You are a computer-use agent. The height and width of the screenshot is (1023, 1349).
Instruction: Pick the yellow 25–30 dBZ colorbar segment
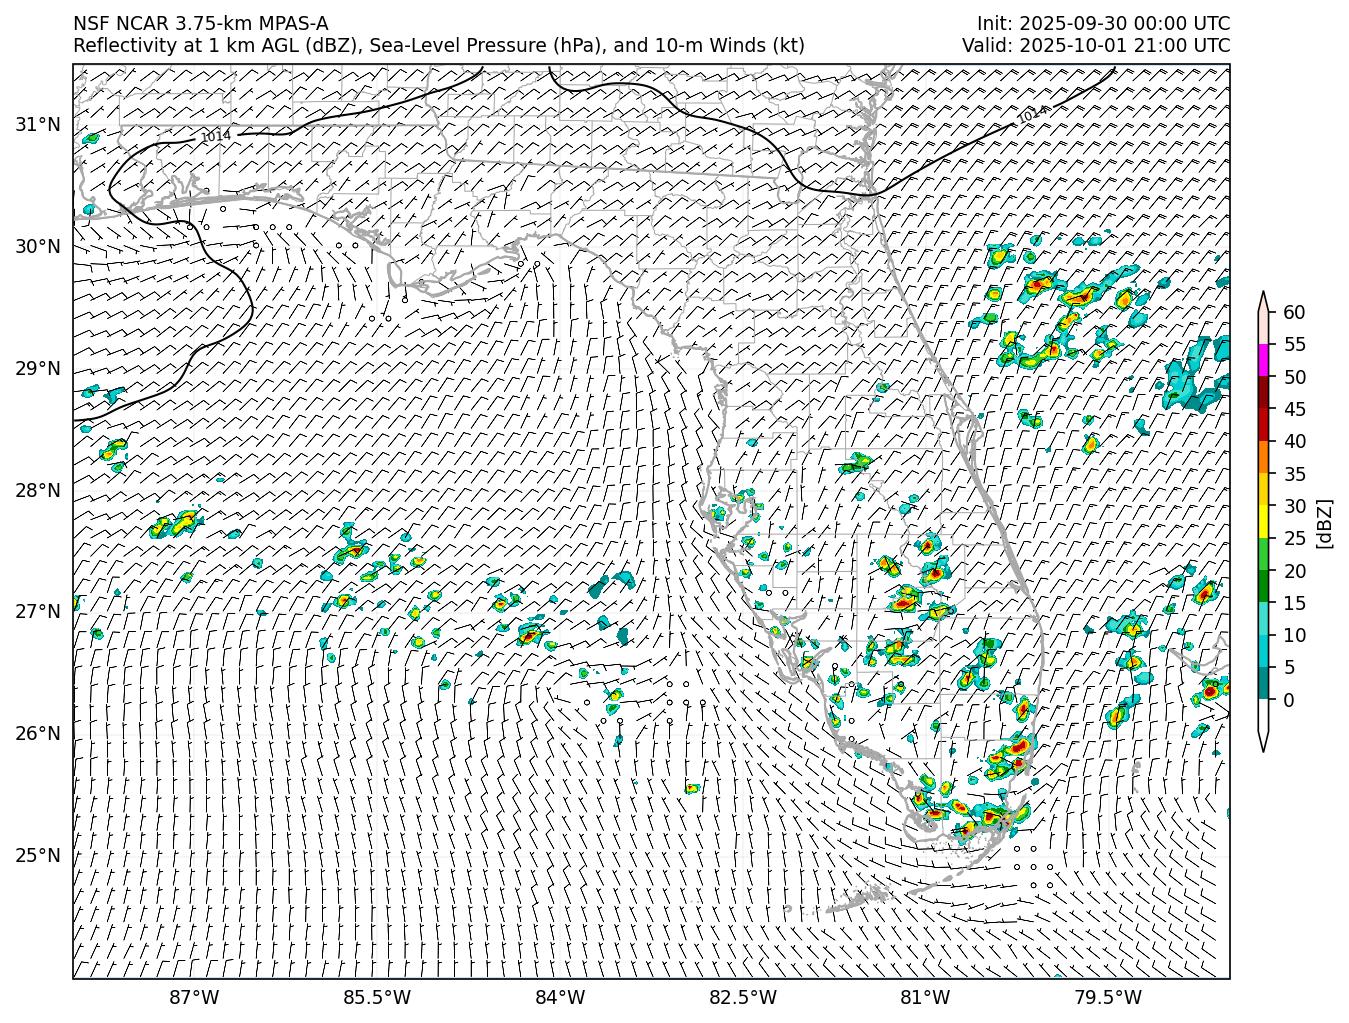coord(1263,522)
